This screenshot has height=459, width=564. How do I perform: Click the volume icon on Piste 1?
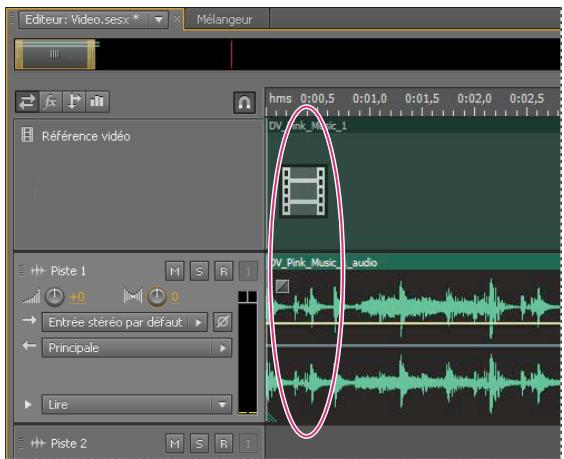pyautogui.click(x=31, y=297)
